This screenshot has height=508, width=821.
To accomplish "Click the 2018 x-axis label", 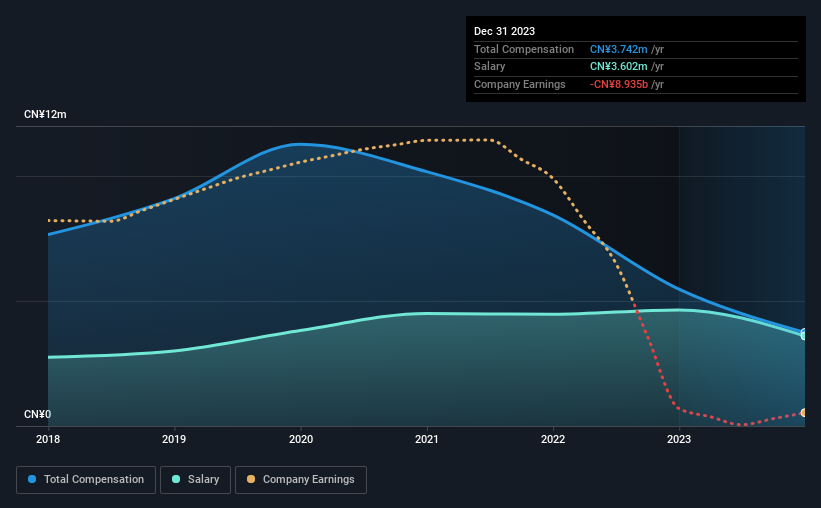I will 48,439.
